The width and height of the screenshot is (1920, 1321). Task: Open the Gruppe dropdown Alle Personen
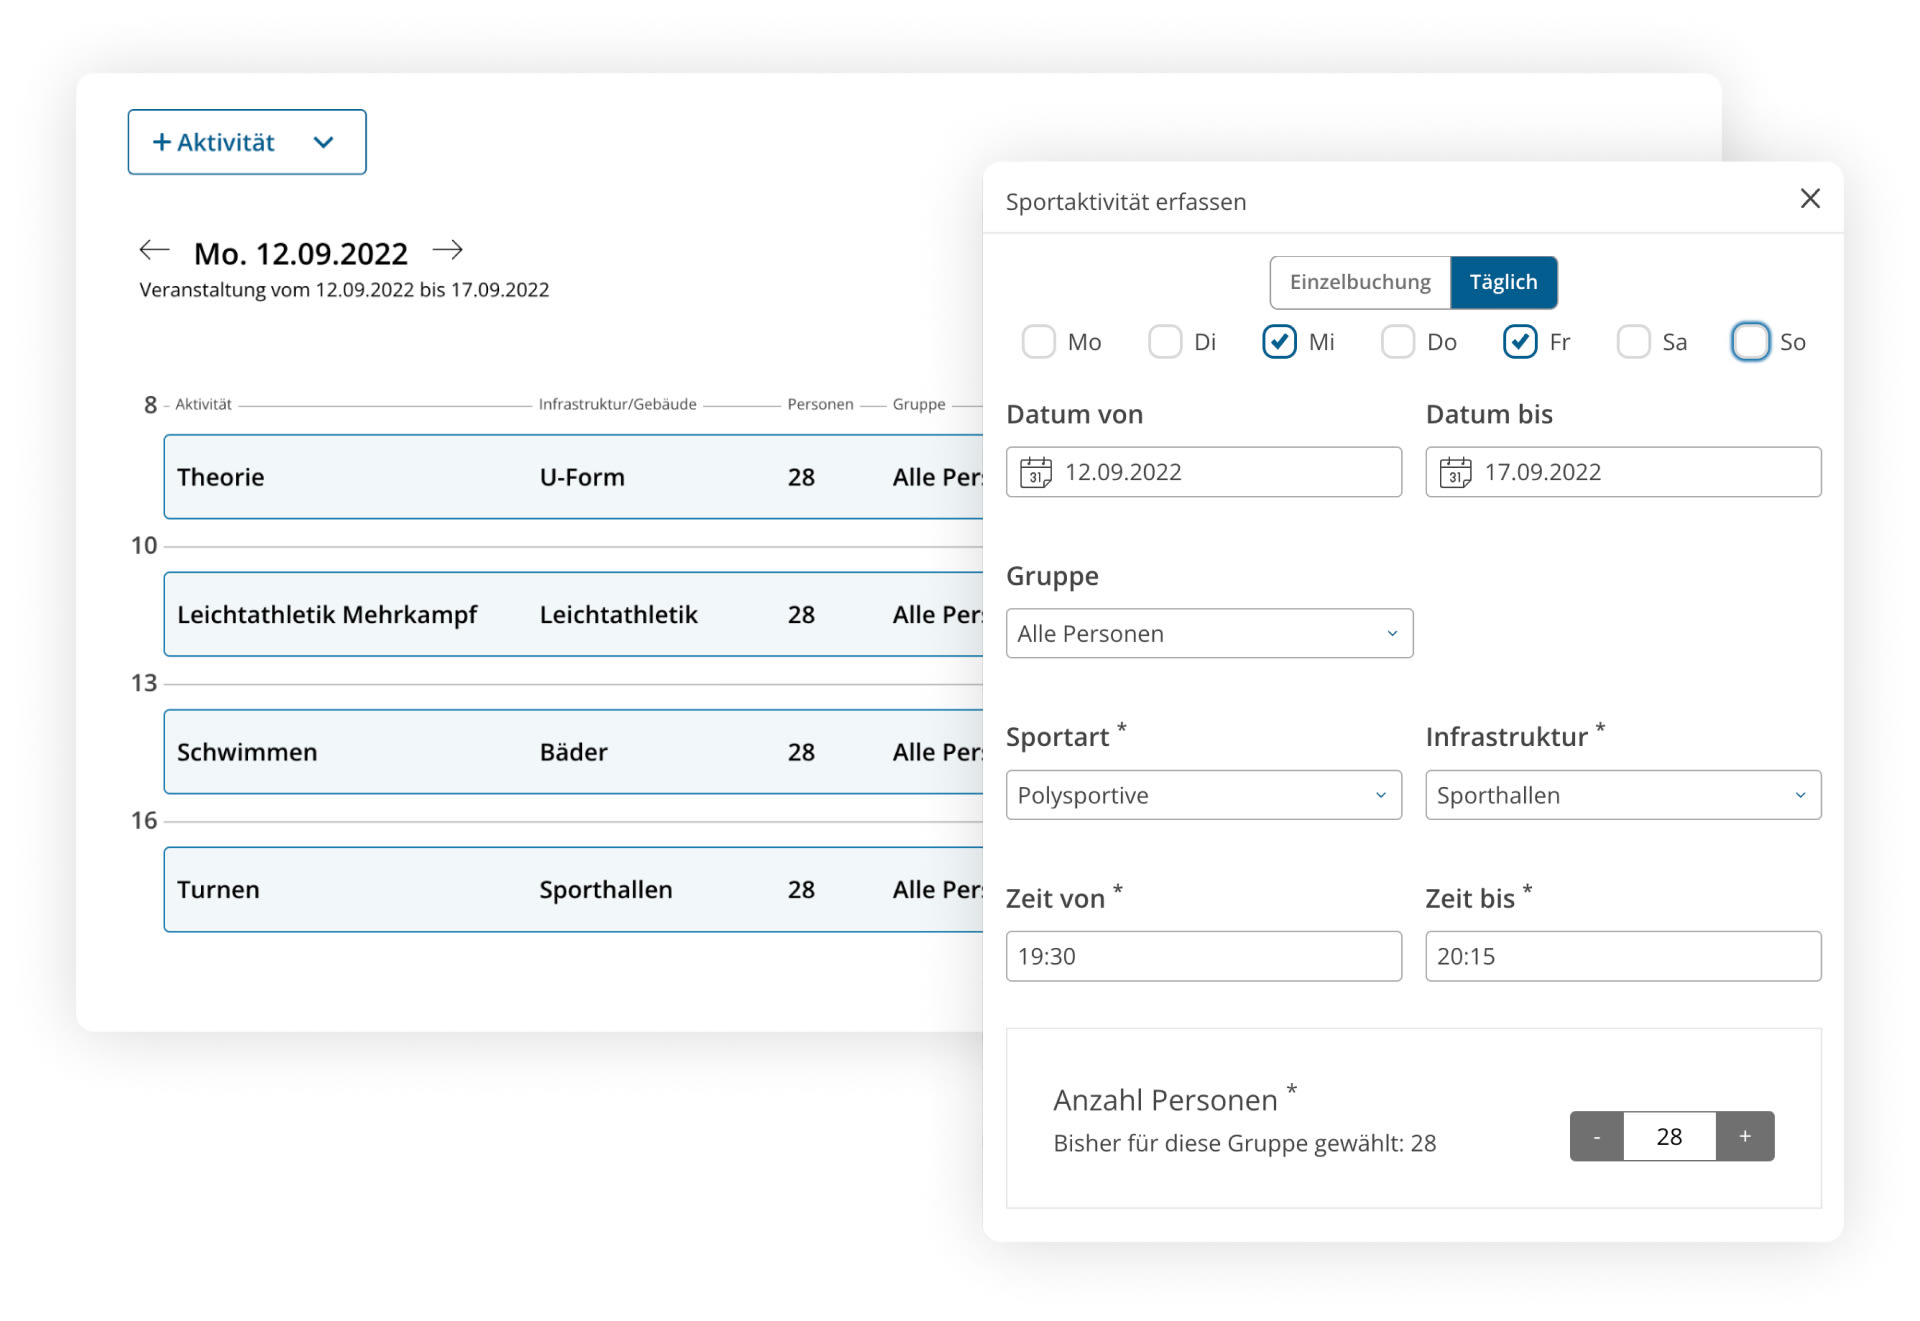click(1208, 633)
